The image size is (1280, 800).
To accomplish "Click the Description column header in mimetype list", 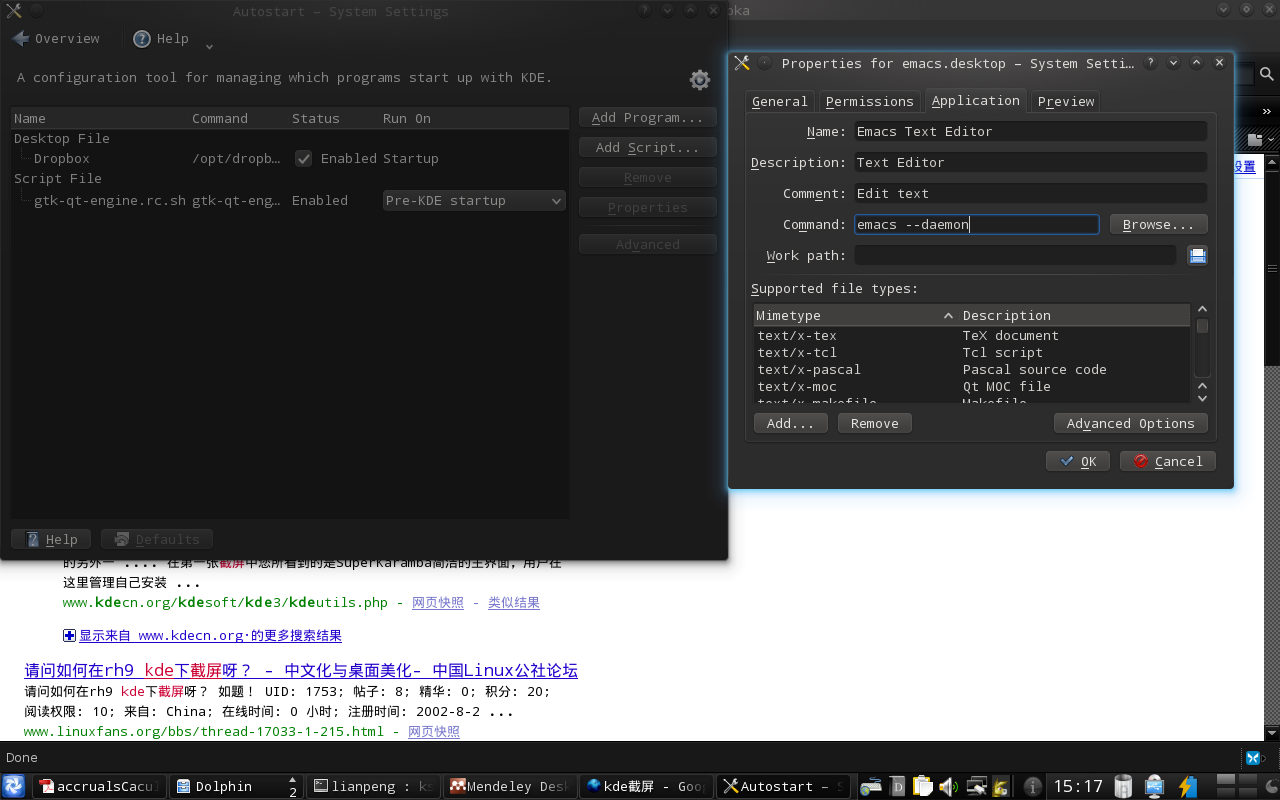I will tap(1074, 316).
